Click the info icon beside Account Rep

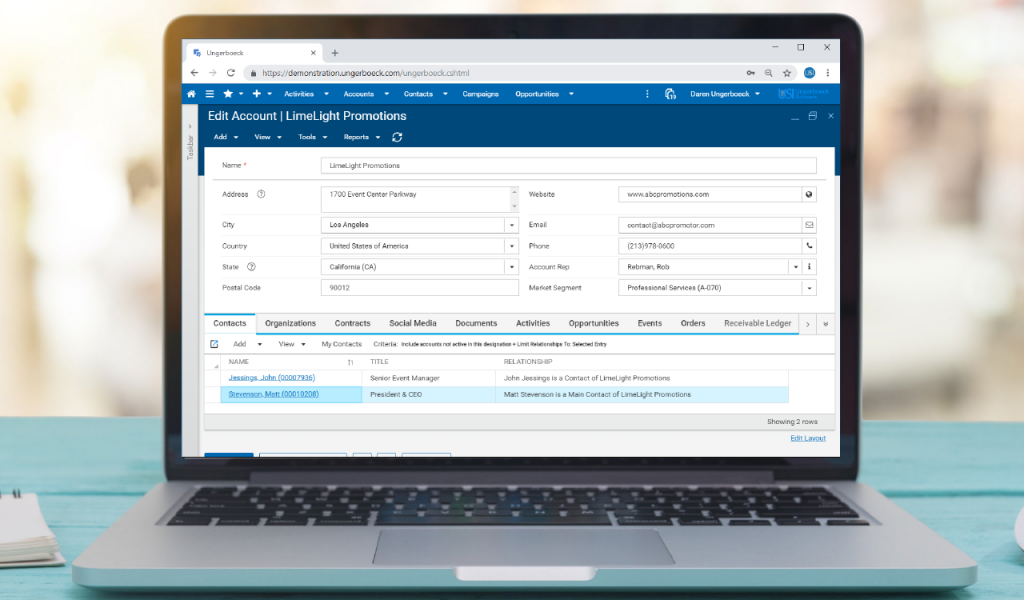click(809, 267)
